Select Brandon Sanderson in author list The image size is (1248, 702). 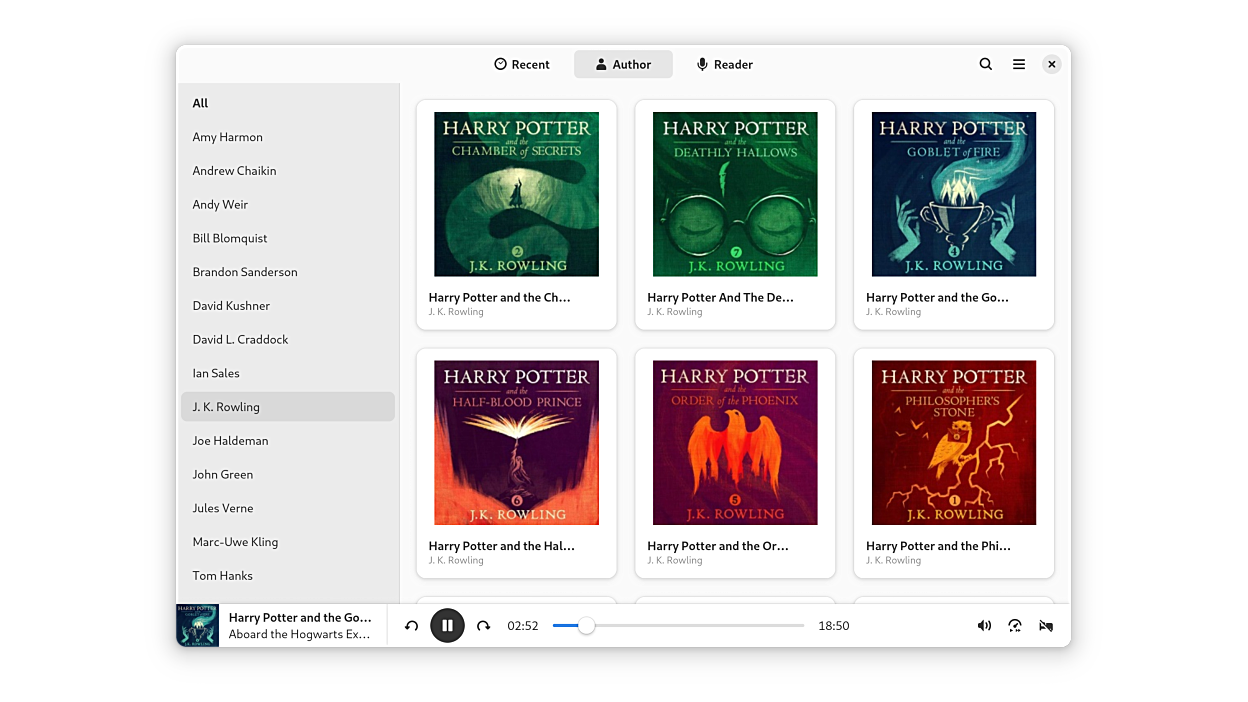[245, 272]
